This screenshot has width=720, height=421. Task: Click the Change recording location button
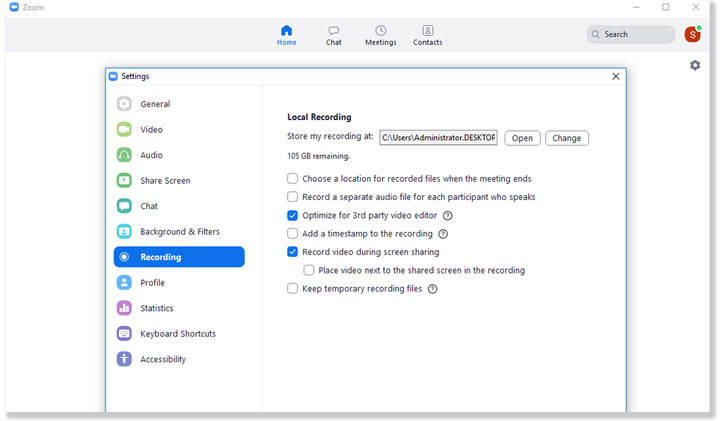566,138
